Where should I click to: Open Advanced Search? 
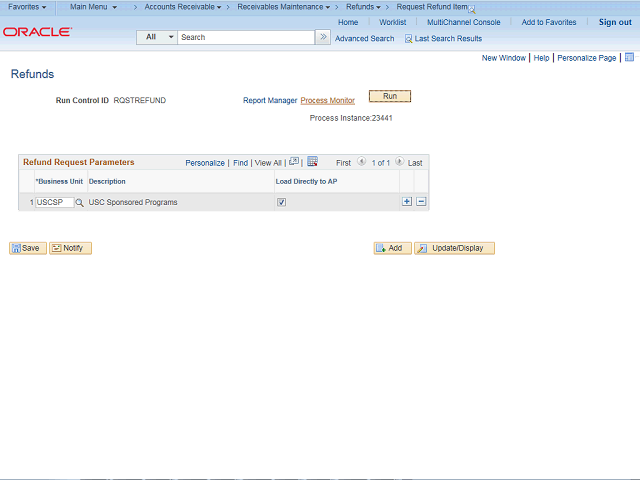click(x=364, y=39)
